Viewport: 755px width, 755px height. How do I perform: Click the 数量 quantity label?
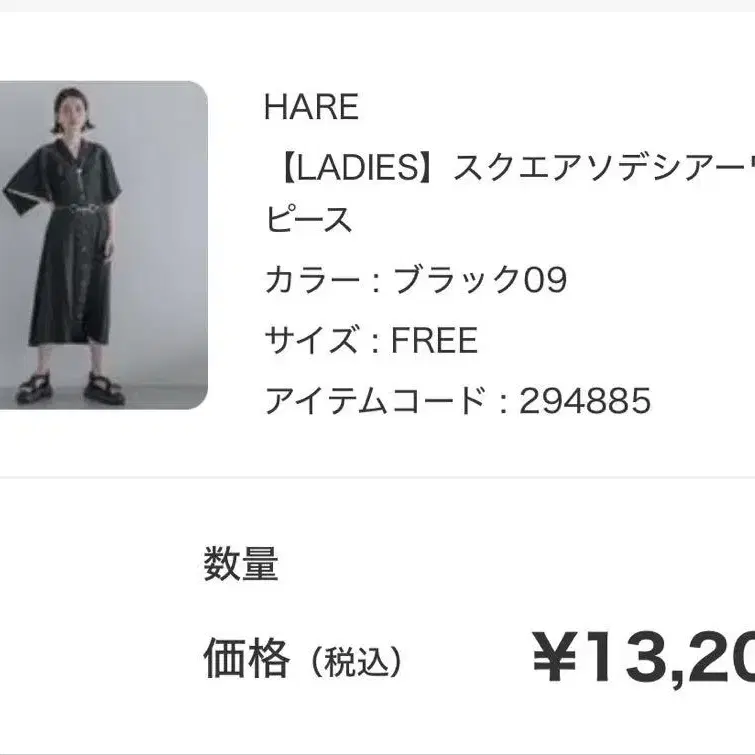click(x=241, y=563)
